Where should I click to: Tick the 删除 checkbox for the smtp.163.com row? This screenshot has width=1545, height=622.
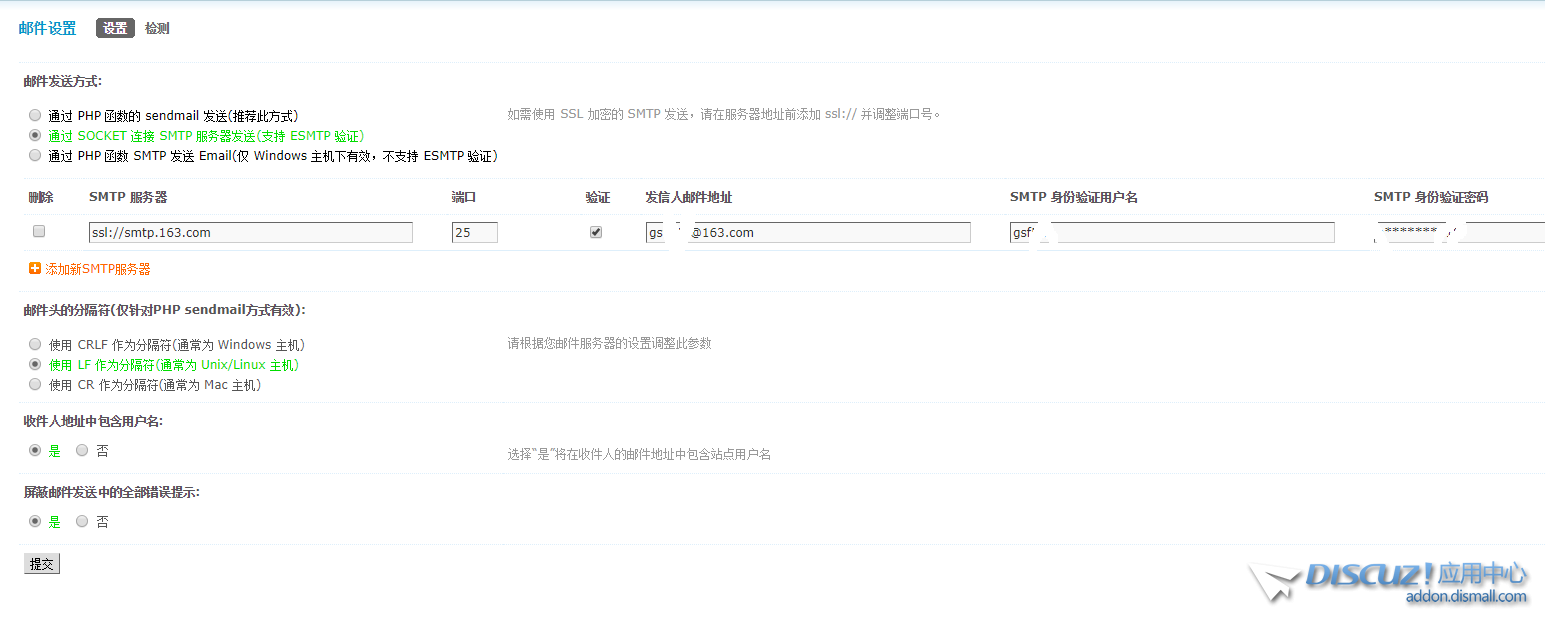click(x=39, y=231)
